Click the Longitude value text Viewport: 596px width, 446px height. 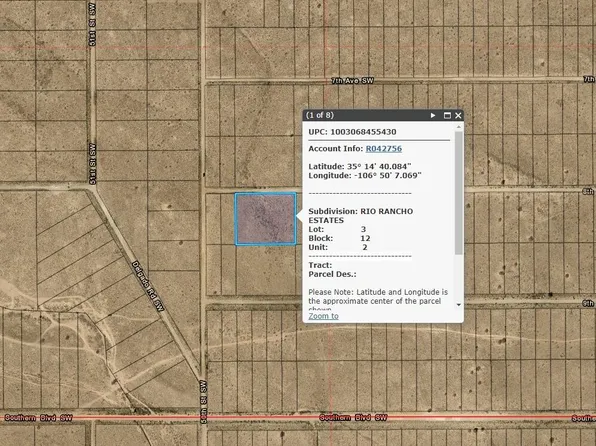[x=387, y=176]
